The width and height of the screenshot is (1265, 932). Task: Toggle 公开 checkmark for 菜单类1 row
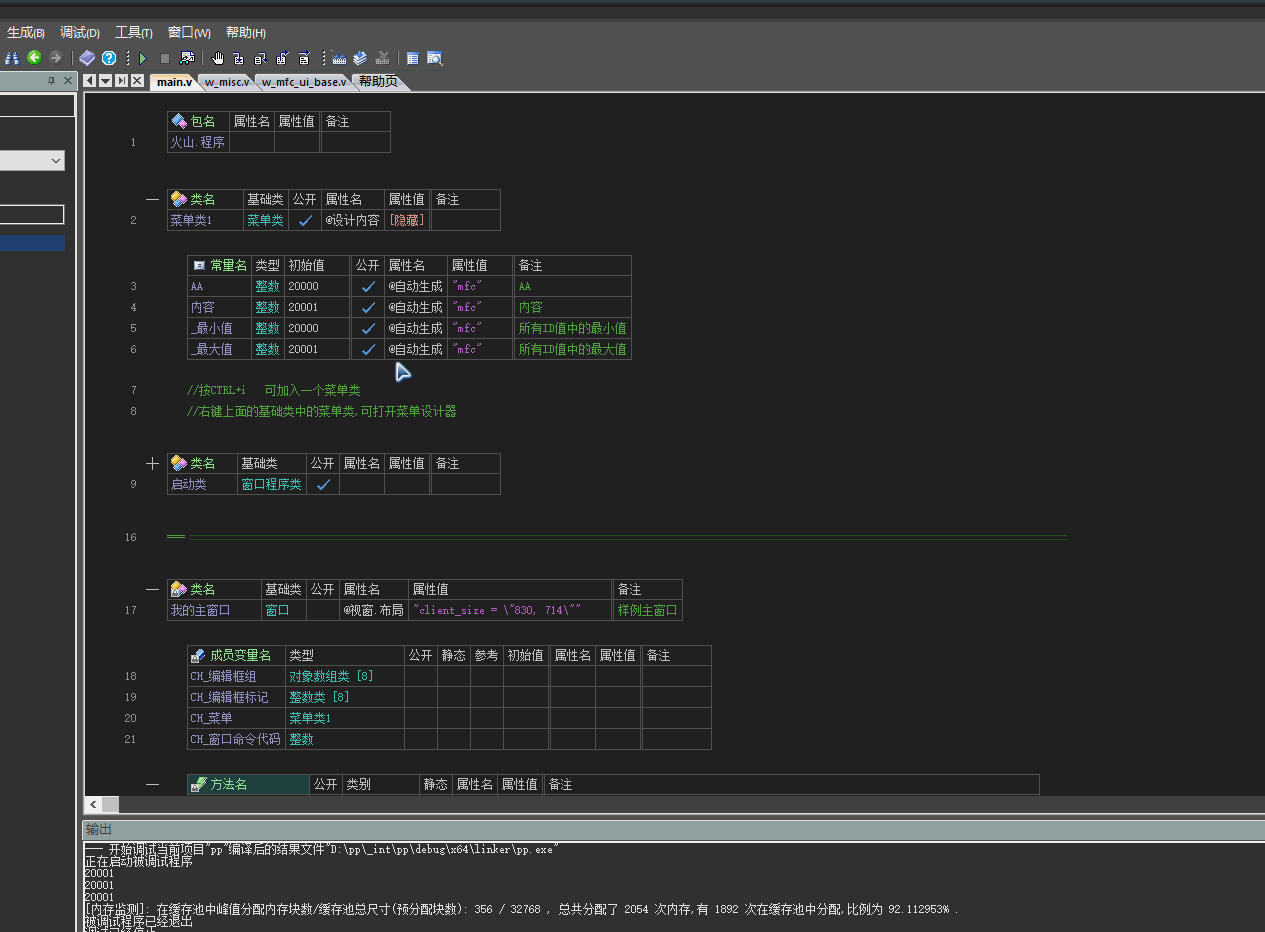(x=305, y=220)
